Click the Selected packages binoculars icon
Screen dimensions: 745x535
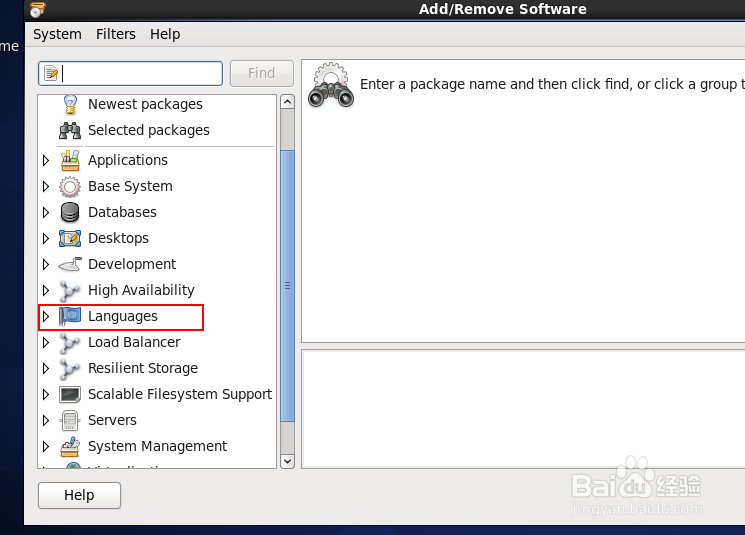pyautogui.click(x=70, y=130)
